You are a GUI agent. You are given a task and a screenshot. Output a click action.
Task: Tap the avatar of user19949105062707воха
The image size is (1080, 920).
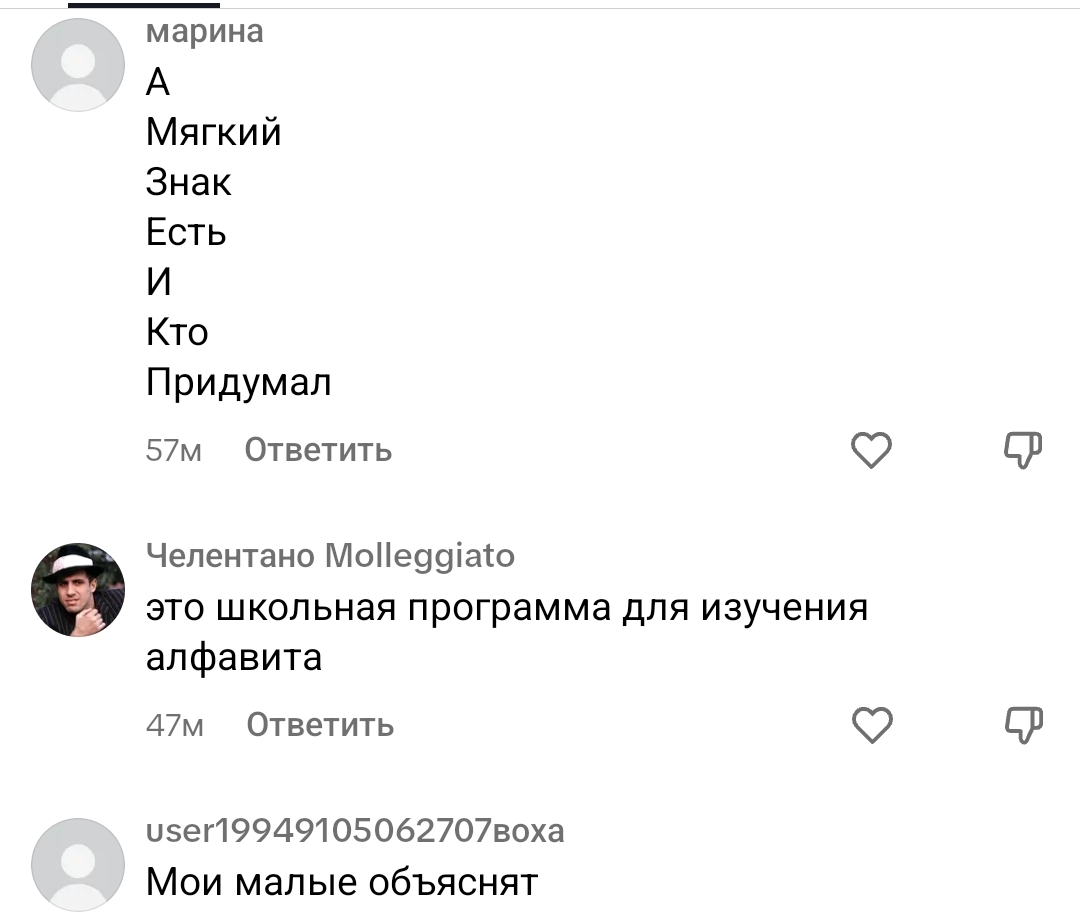(78, 864)
